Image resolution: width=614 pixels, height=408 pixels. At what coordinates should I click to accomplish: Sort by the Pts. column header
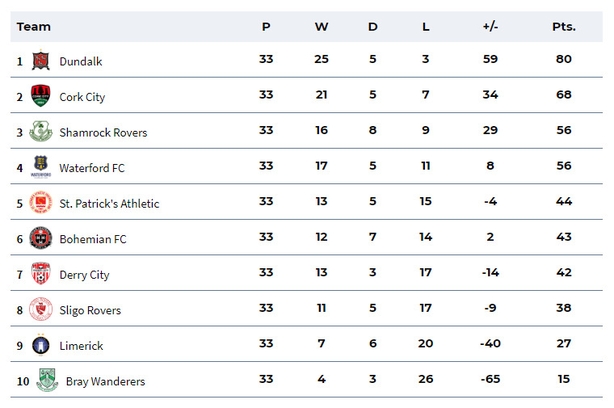(x=564, y=27)
